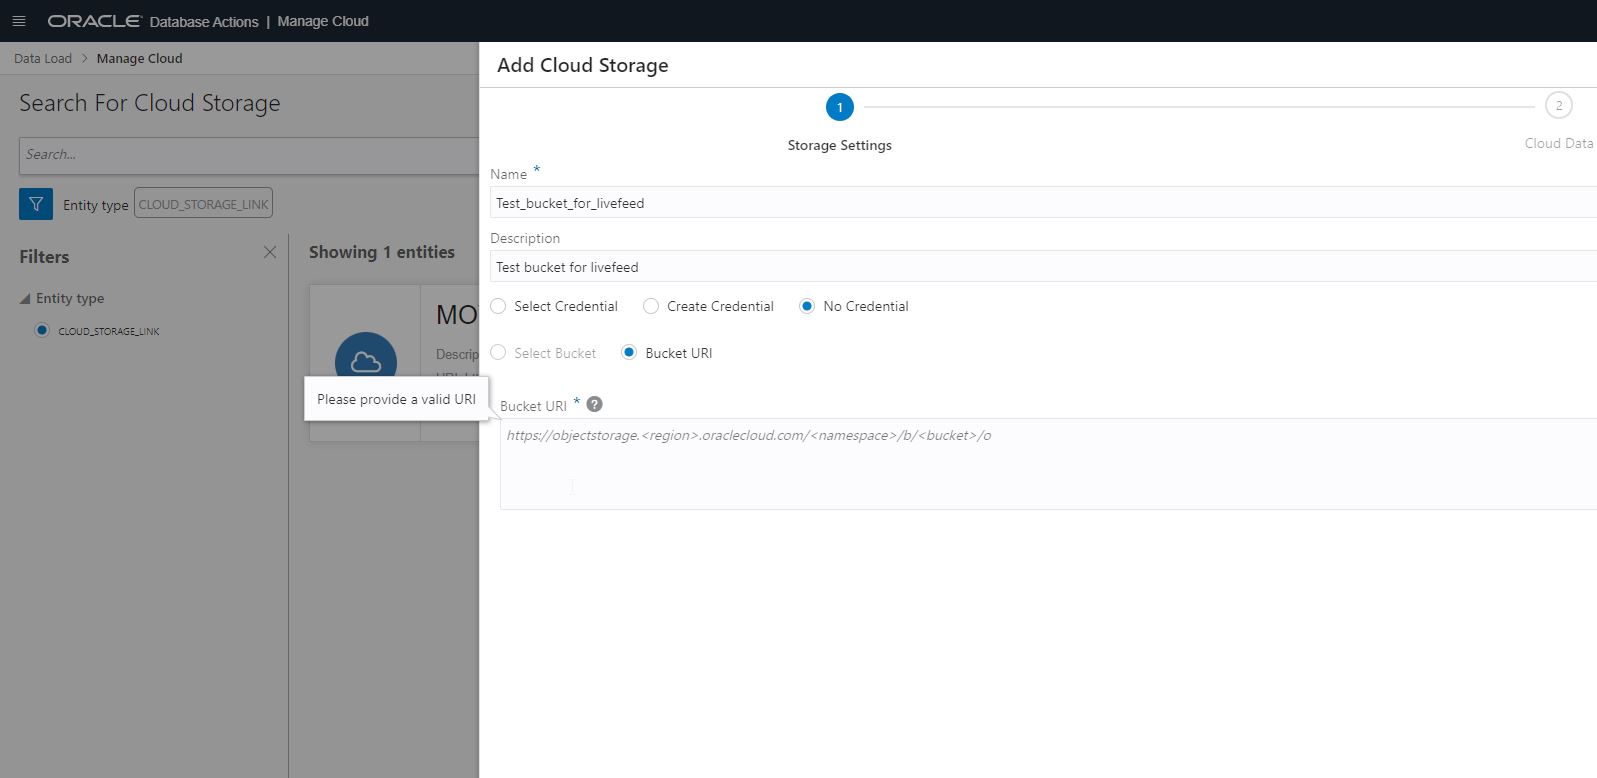Click the CLOUD_STORAGE_LINK entity type chip
The width and height of the screenshot is (1597, 778).
pos(203,204)
